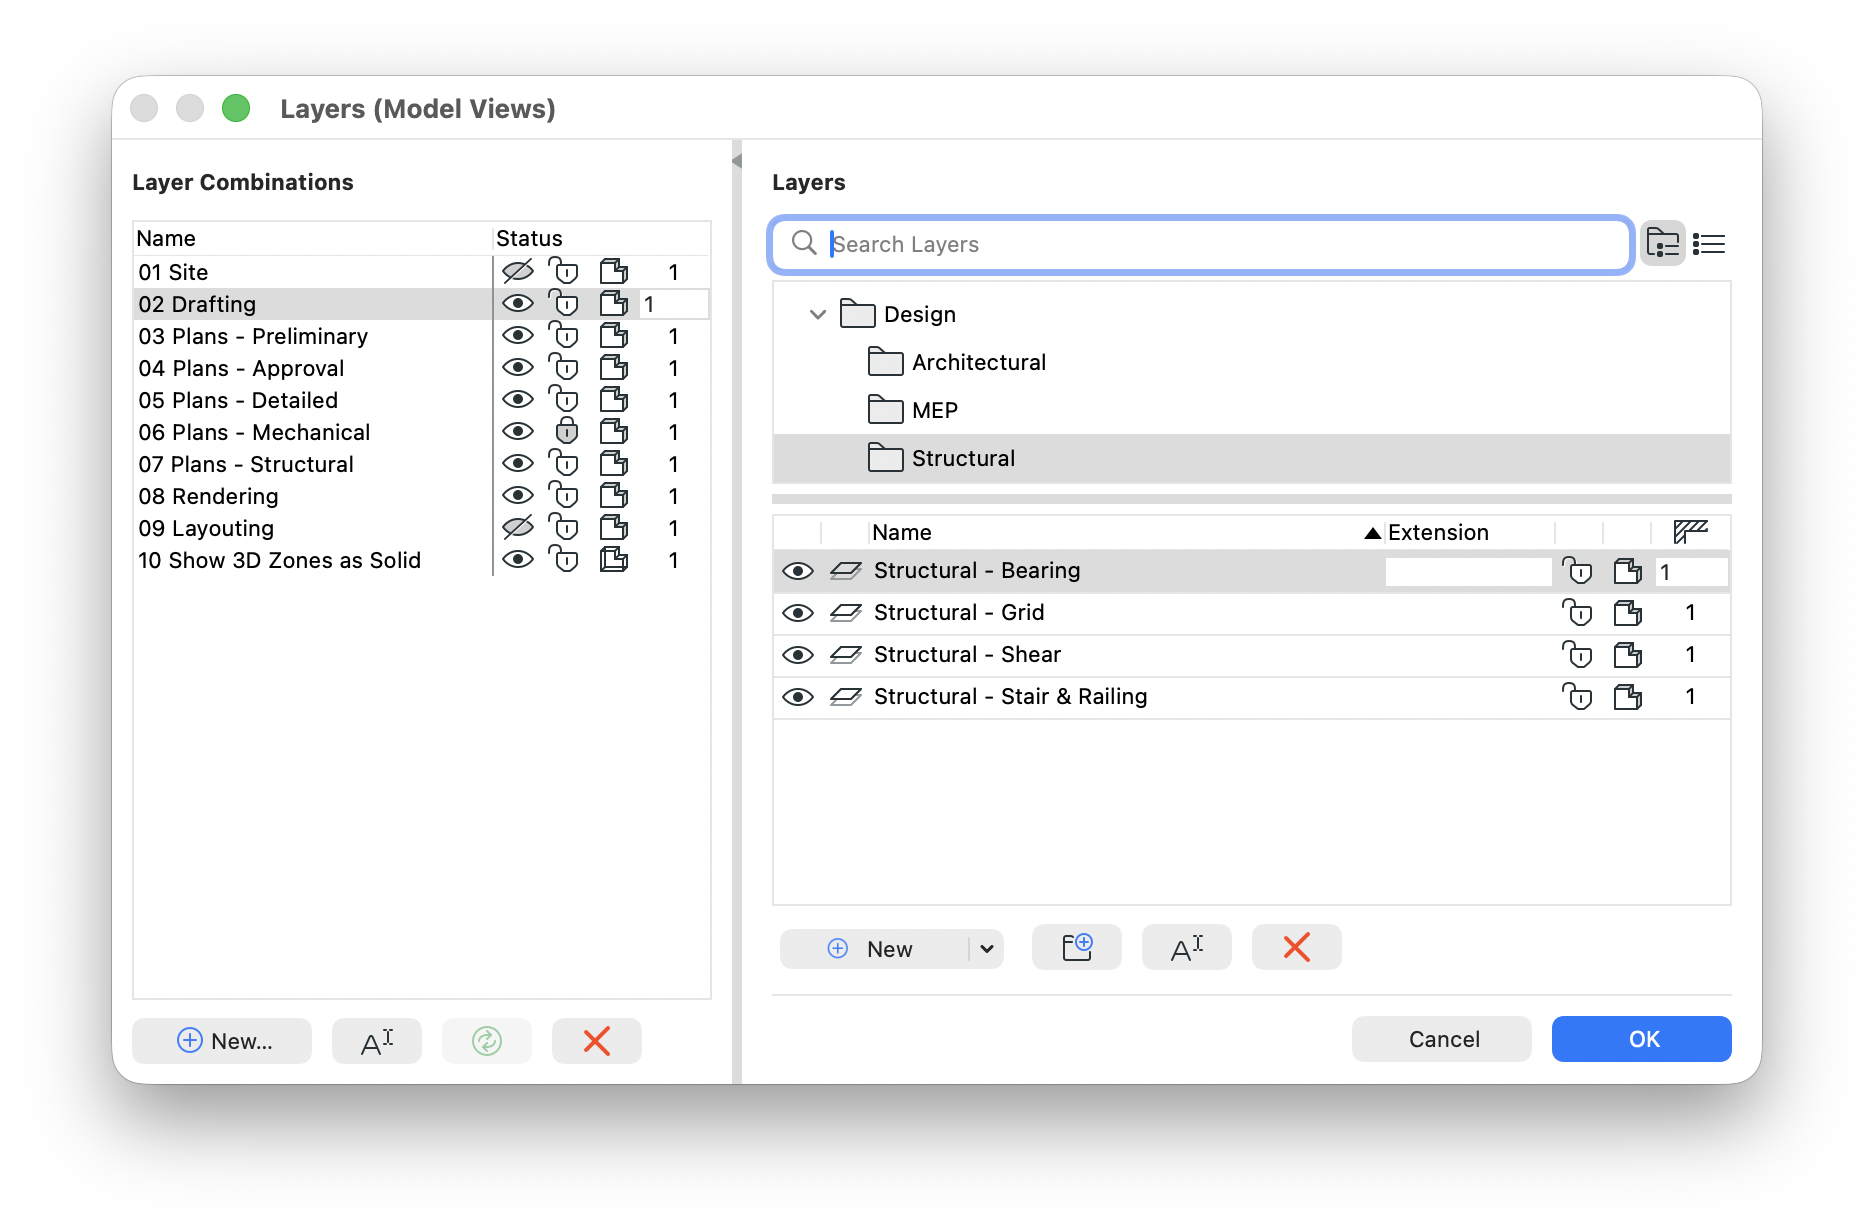Screen dimensions: 1874x1232
Task: Toggle folder tree view of layers
Action: [1663, 244]
